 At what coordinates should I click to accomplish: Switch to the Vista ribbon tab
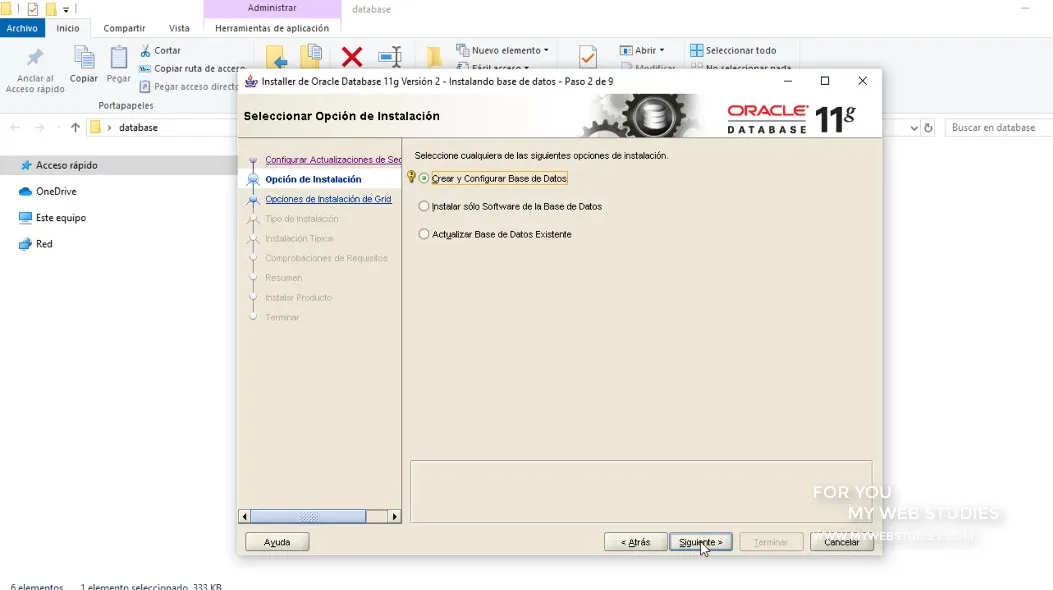click(x=179, y=28)
